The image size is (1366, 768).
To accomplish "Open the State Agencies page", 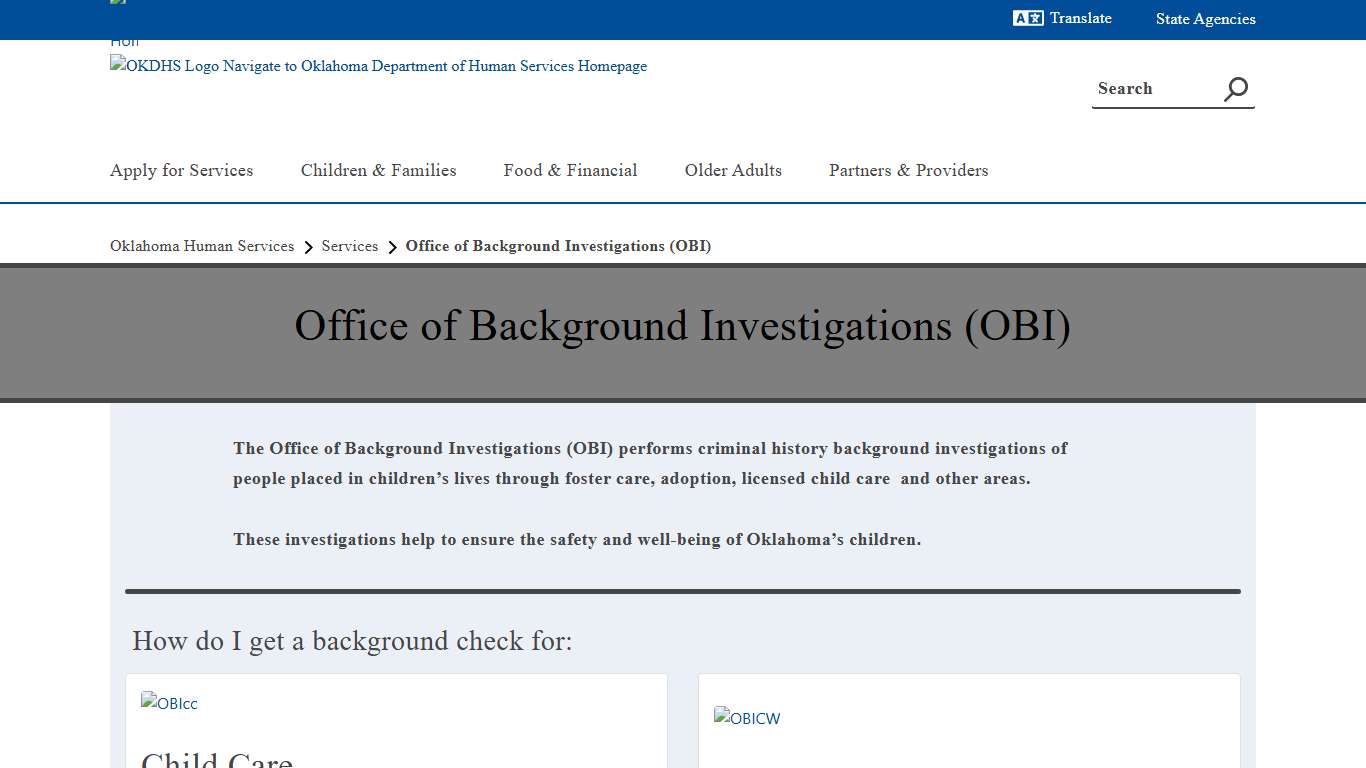I will (1205, 19).
